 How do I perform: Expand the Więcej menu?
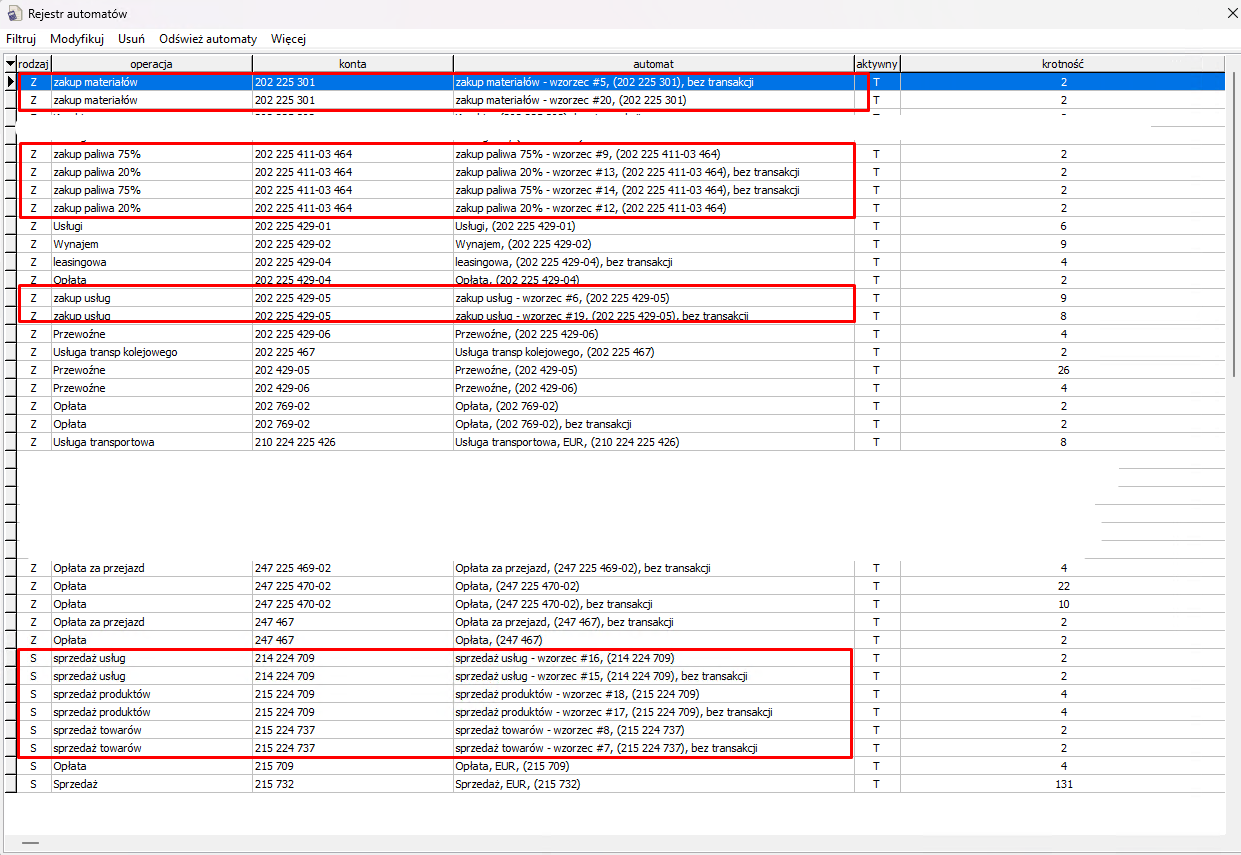(288, 39)
